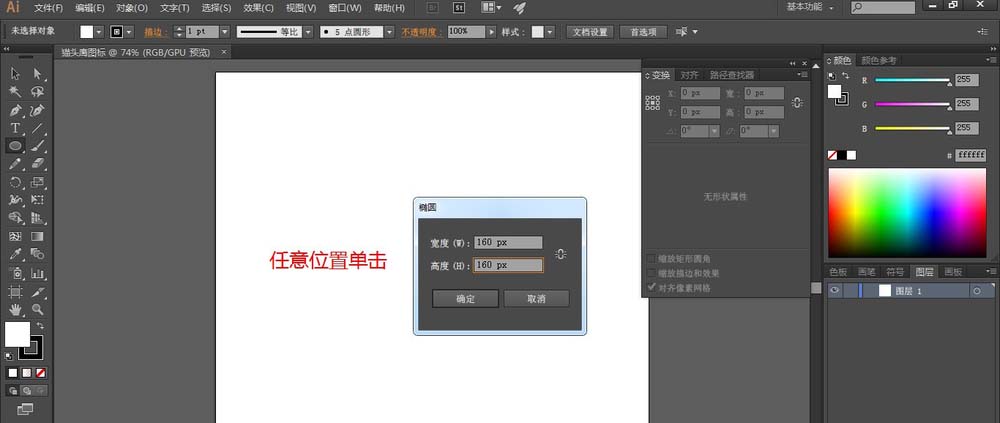Select the Zoom tool
Image resolution: width=1000 pixels, height=423 pixels.
click(38, 310)
